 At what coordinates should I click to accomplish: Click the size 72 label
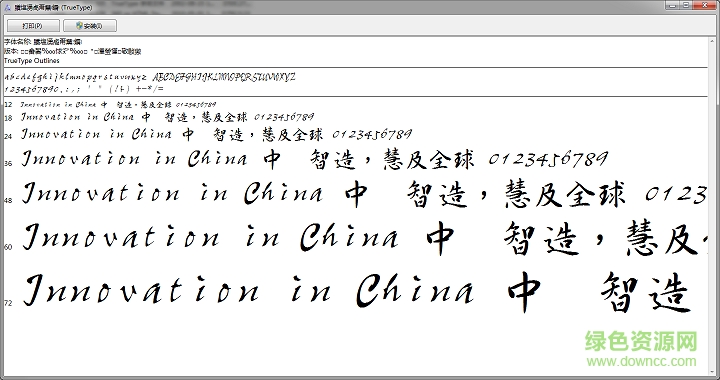8,303
